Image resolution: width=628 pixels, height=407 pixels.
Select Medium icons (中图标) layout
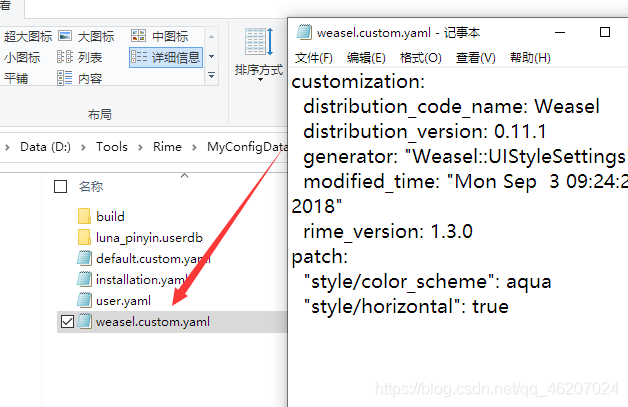(159, 36)
